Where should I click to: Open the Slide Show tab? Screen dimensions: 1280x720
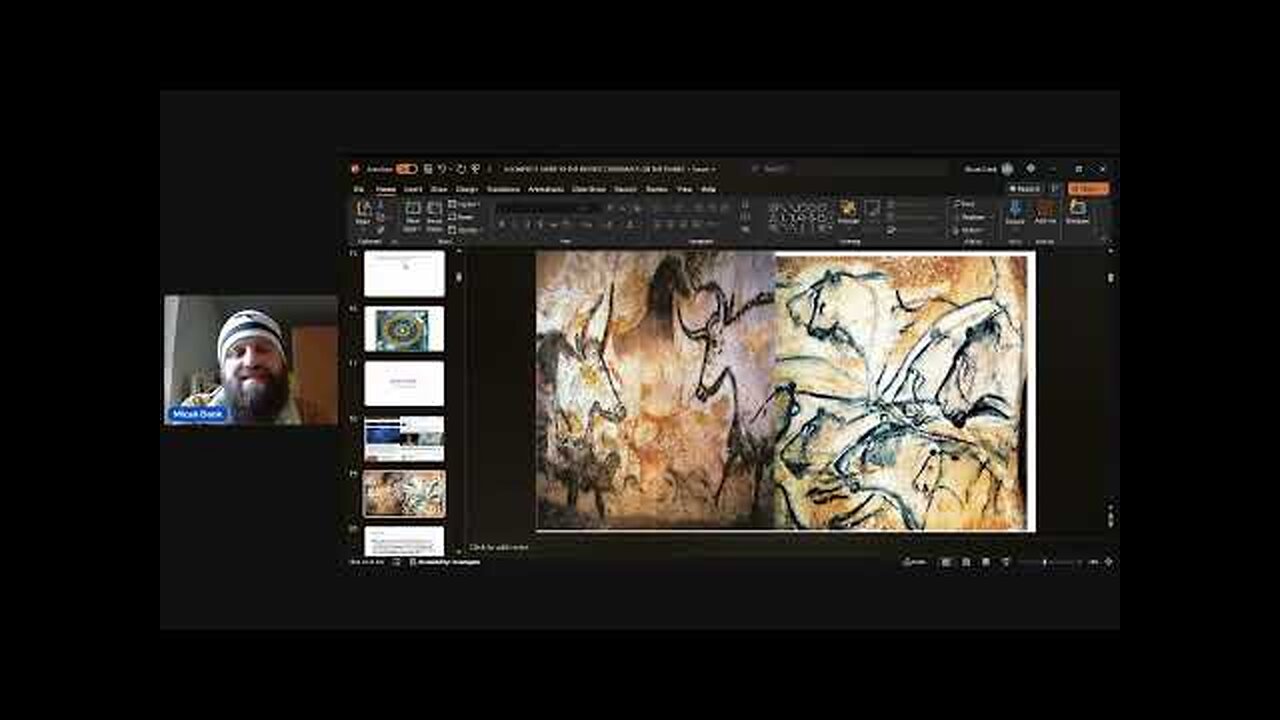pyautogui.click(x=589, y=189)
